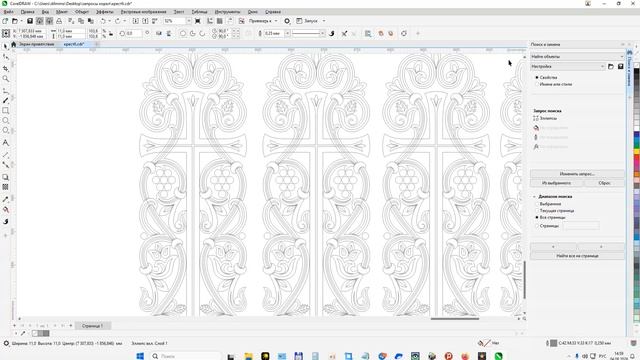Viewport: 640px width, 360px height.
Task: Select the Parallel Dimension tool
Action: click(5, 155)
